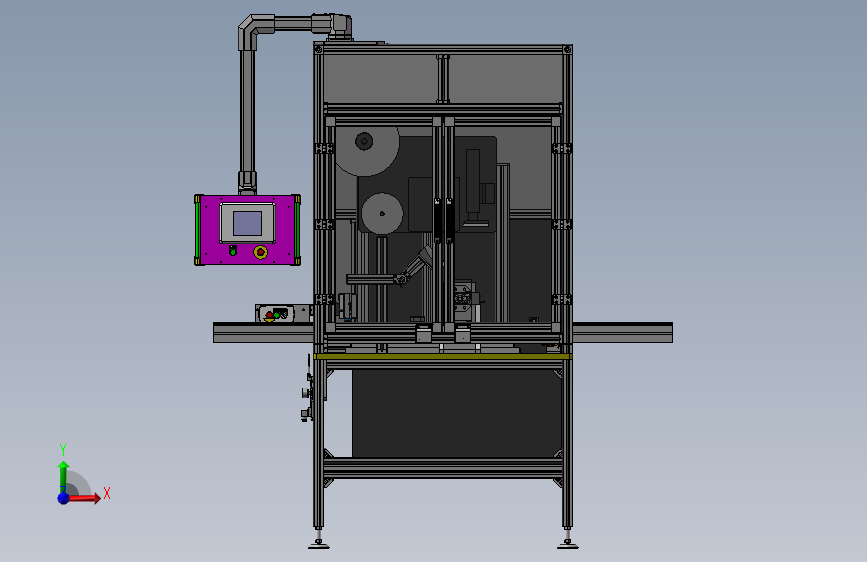Select the magenta operator control panel enclosure

[247, 230]
